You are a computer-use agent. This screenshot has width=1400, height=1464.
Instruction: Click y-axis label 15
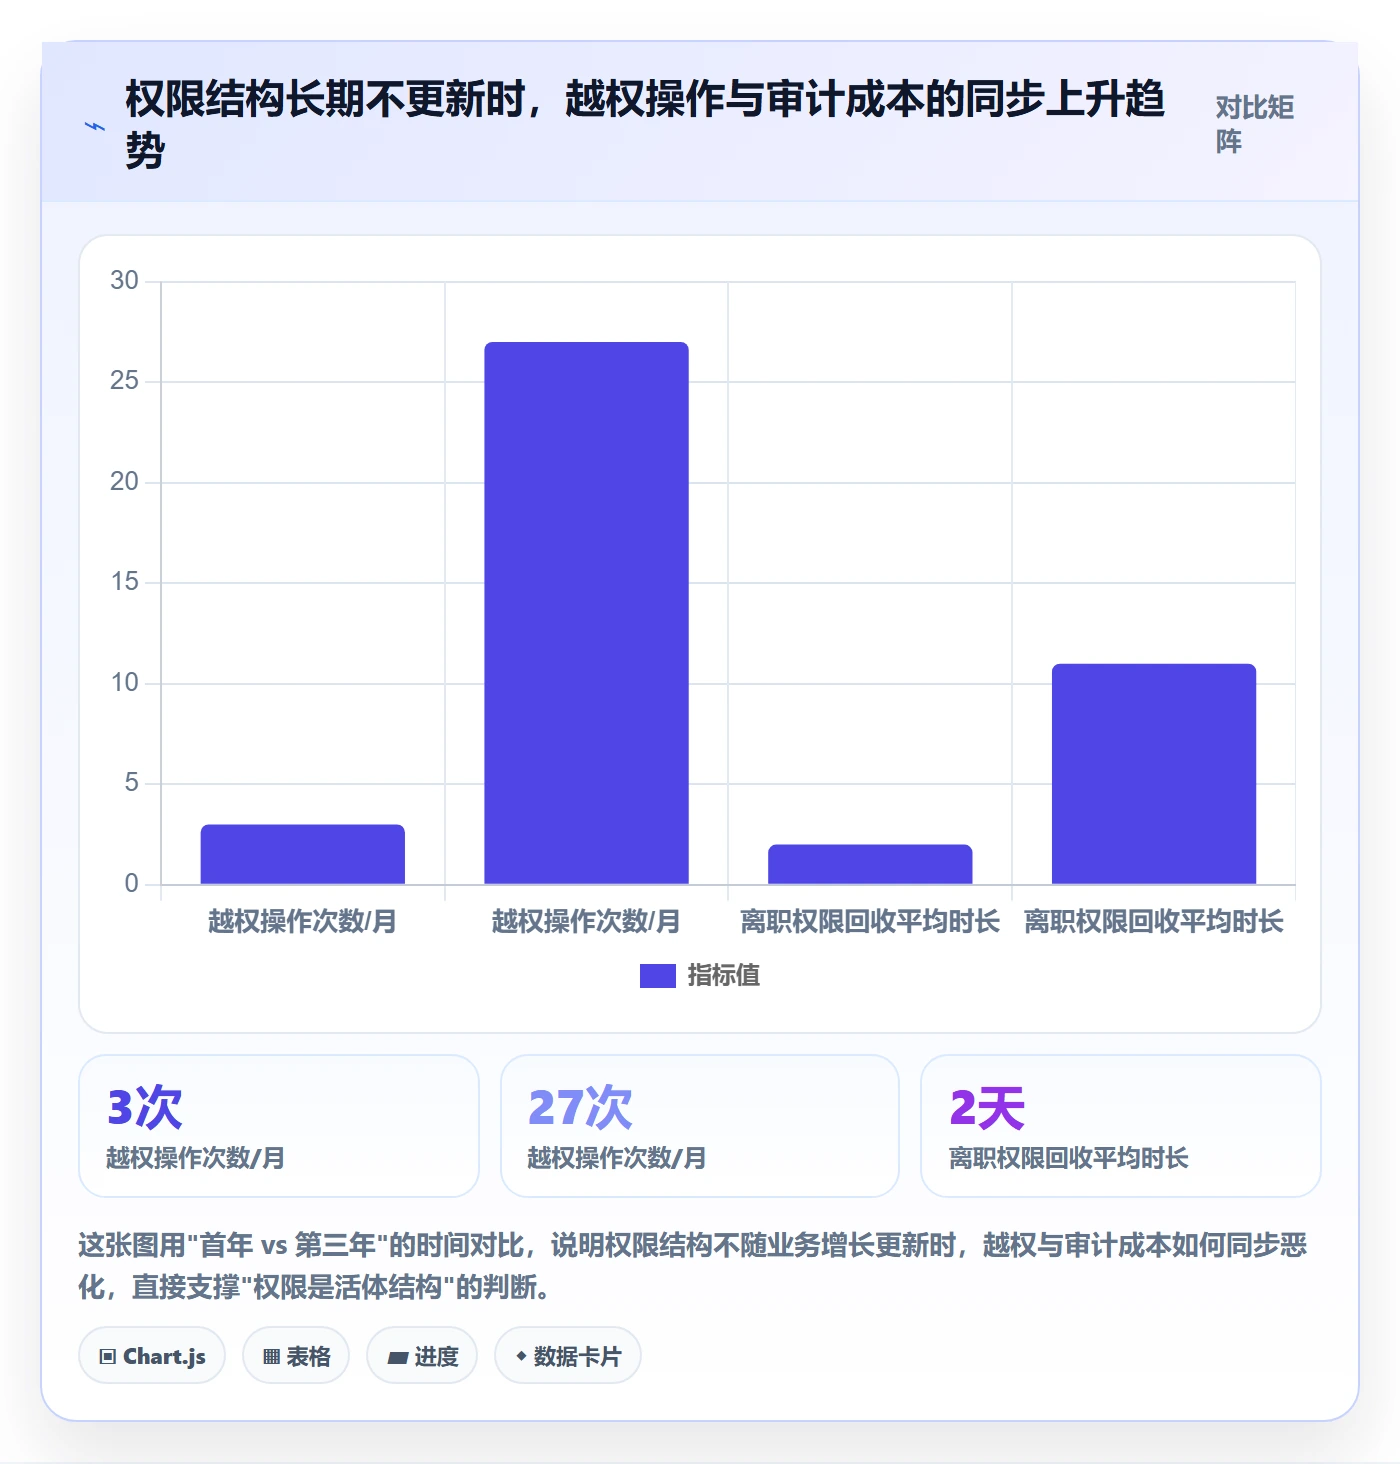(124, 582)
